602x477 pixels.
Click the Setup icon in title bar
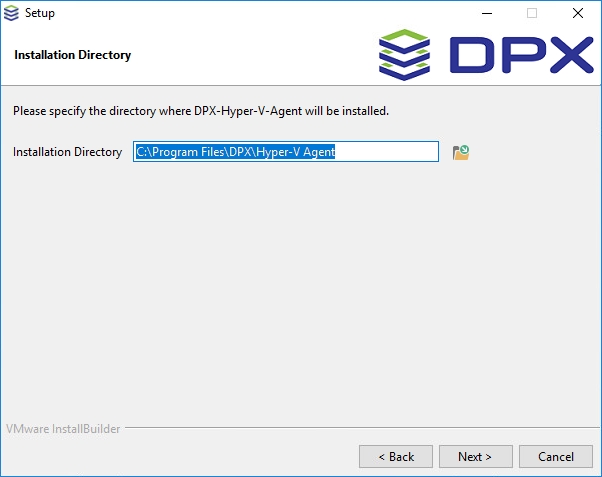(x=12, y=13)
